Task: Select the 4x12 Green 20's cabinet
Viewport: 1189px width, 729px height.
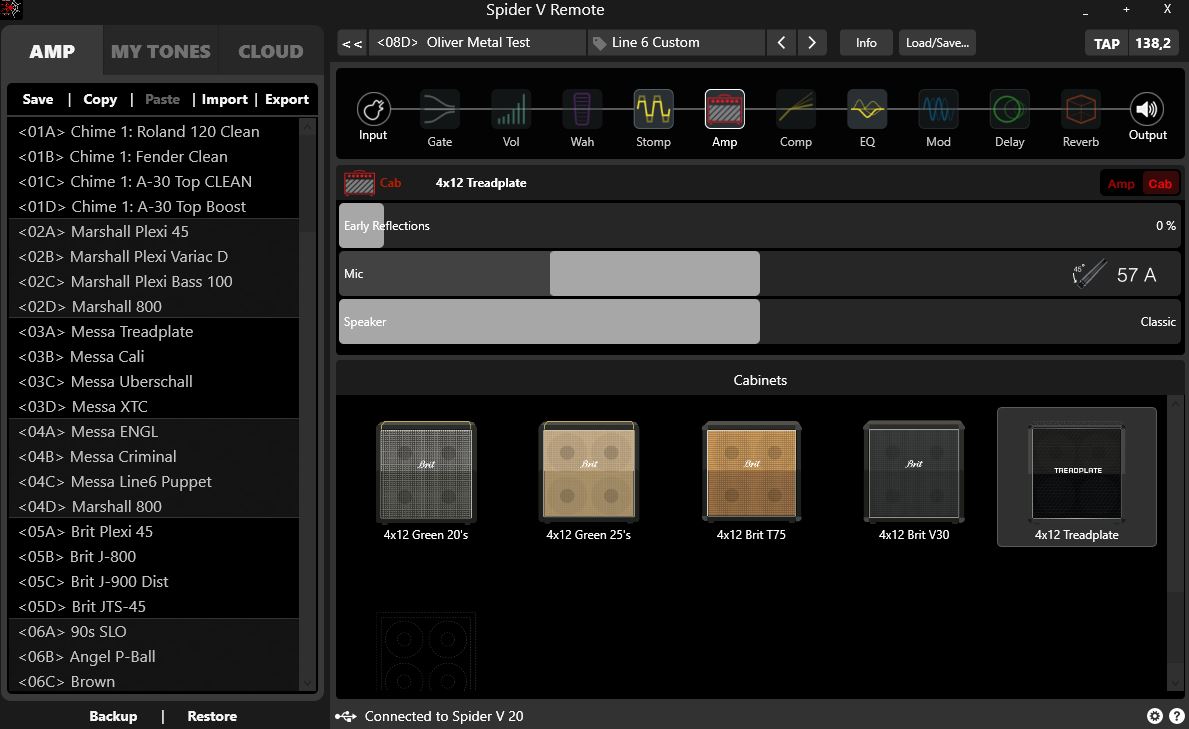Action: tap(426, 481)
